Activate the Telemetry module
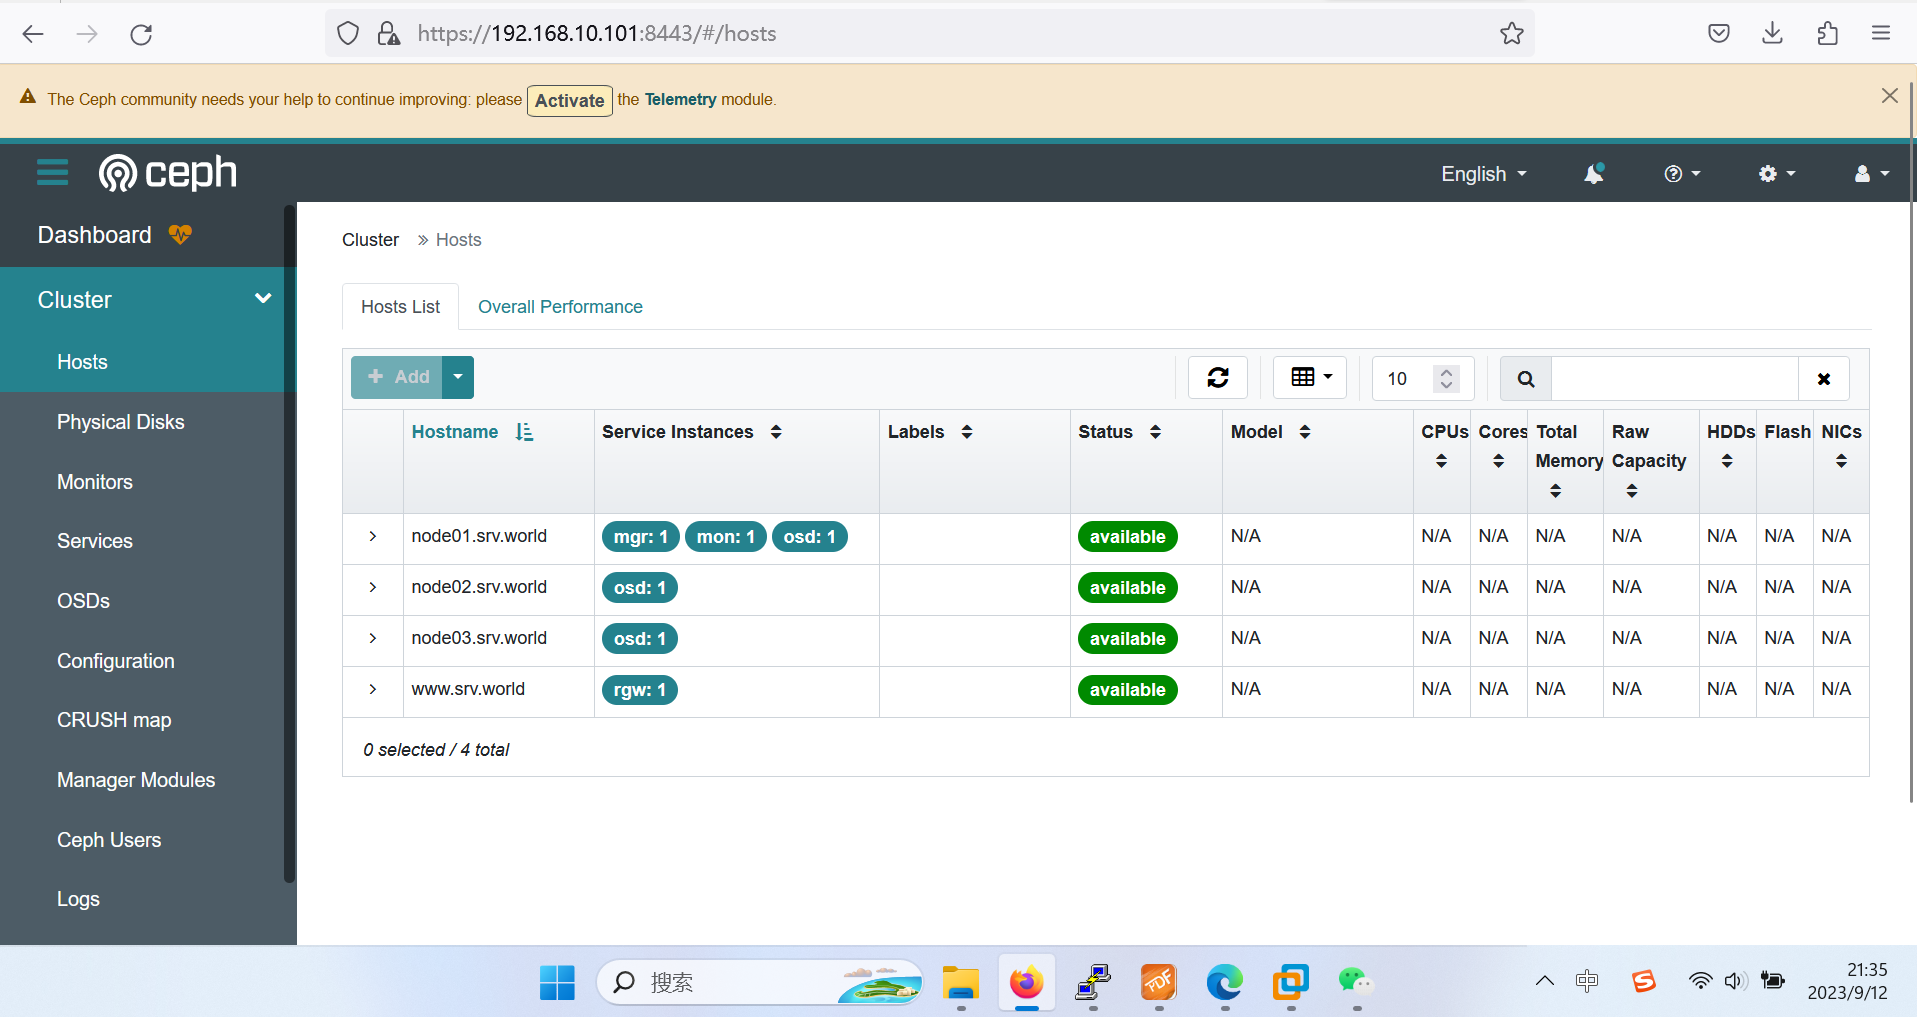This screenshot has height=1017, width=1917. pos(569,100)
